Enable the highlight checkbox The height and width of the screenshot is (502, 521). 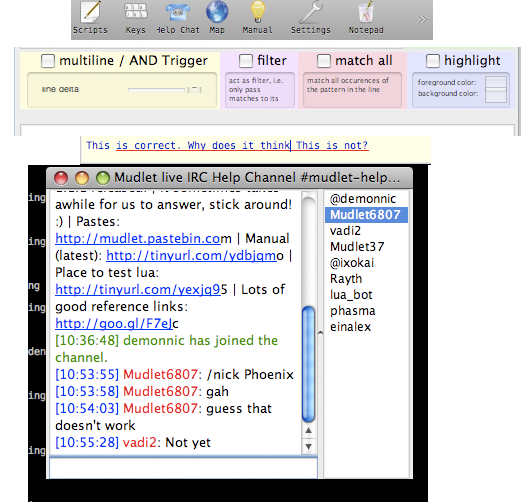pos(433,61)
